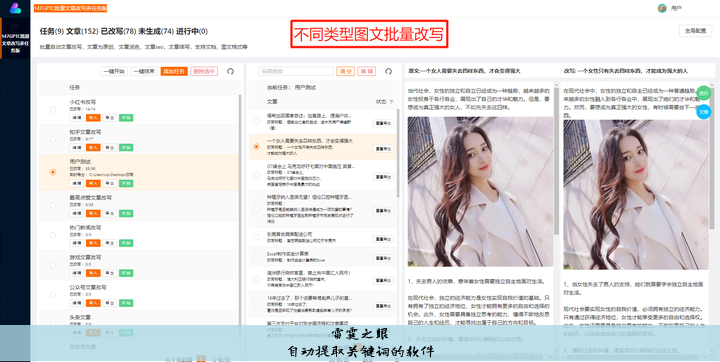Screen dimensions: 720x362
Task: Click 导出 button for 用户测试 task
Action: [x=110, y=183]
